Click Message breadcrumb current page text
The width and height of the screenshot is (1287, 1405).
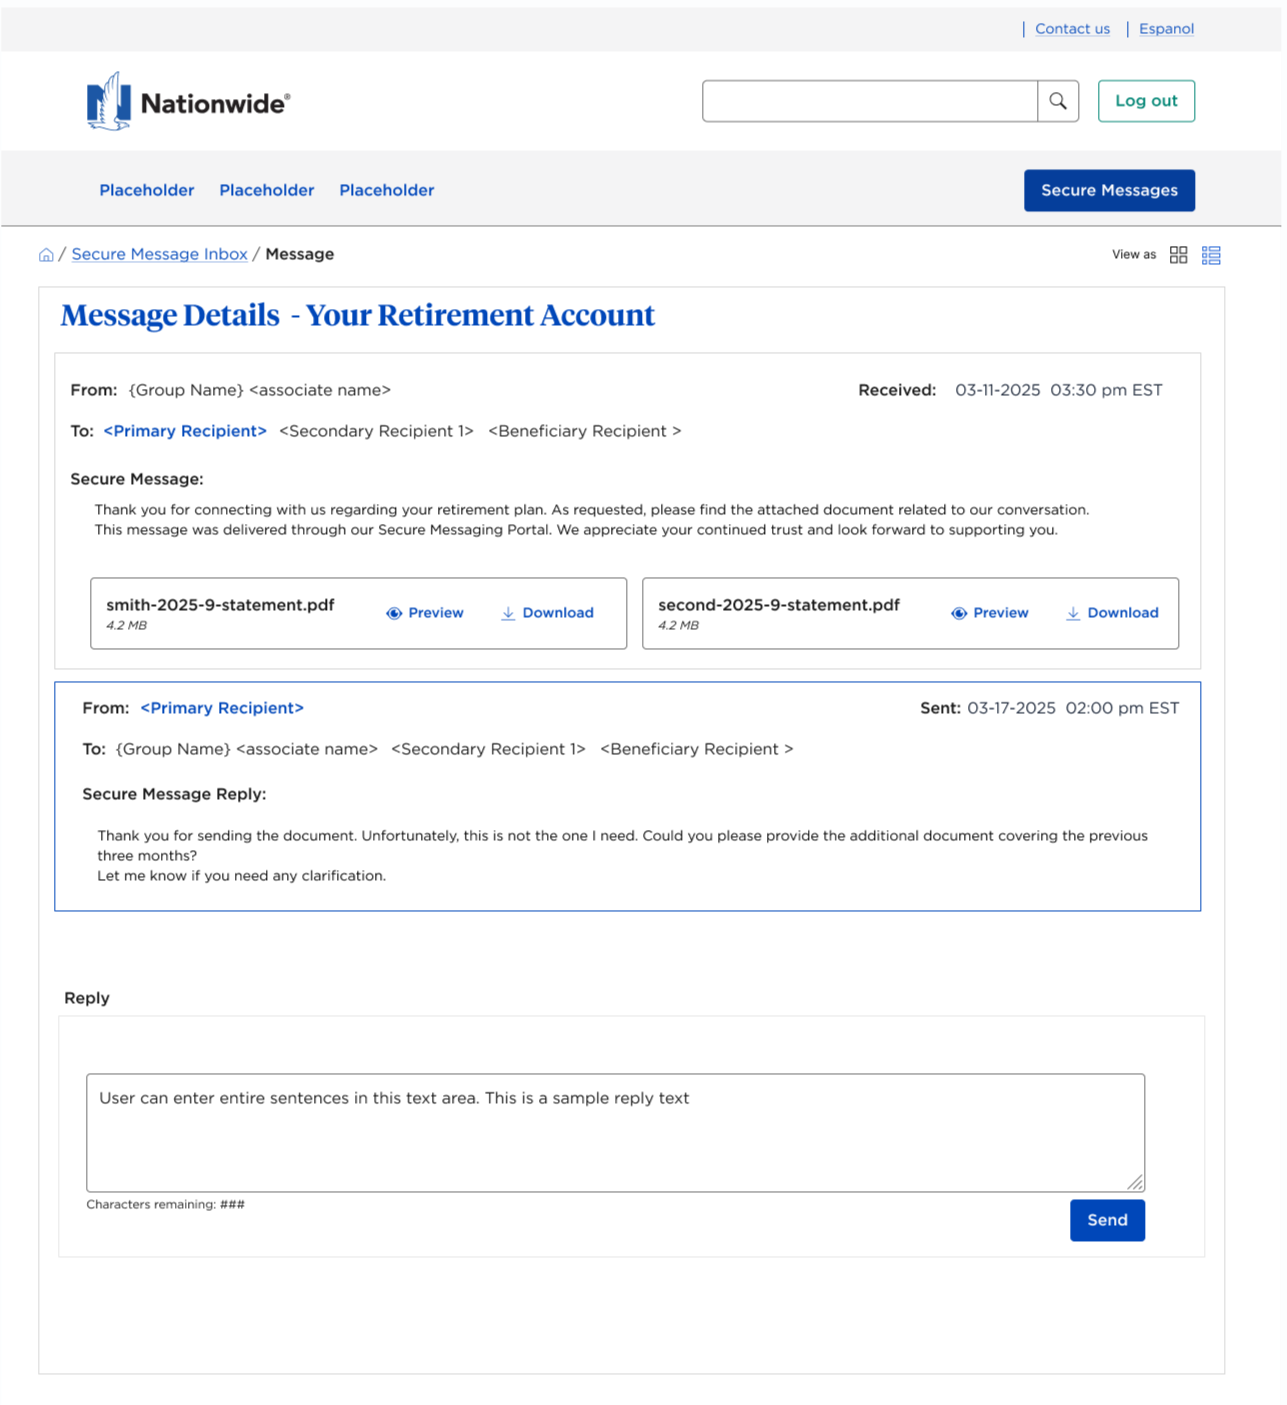coord(300,254)
